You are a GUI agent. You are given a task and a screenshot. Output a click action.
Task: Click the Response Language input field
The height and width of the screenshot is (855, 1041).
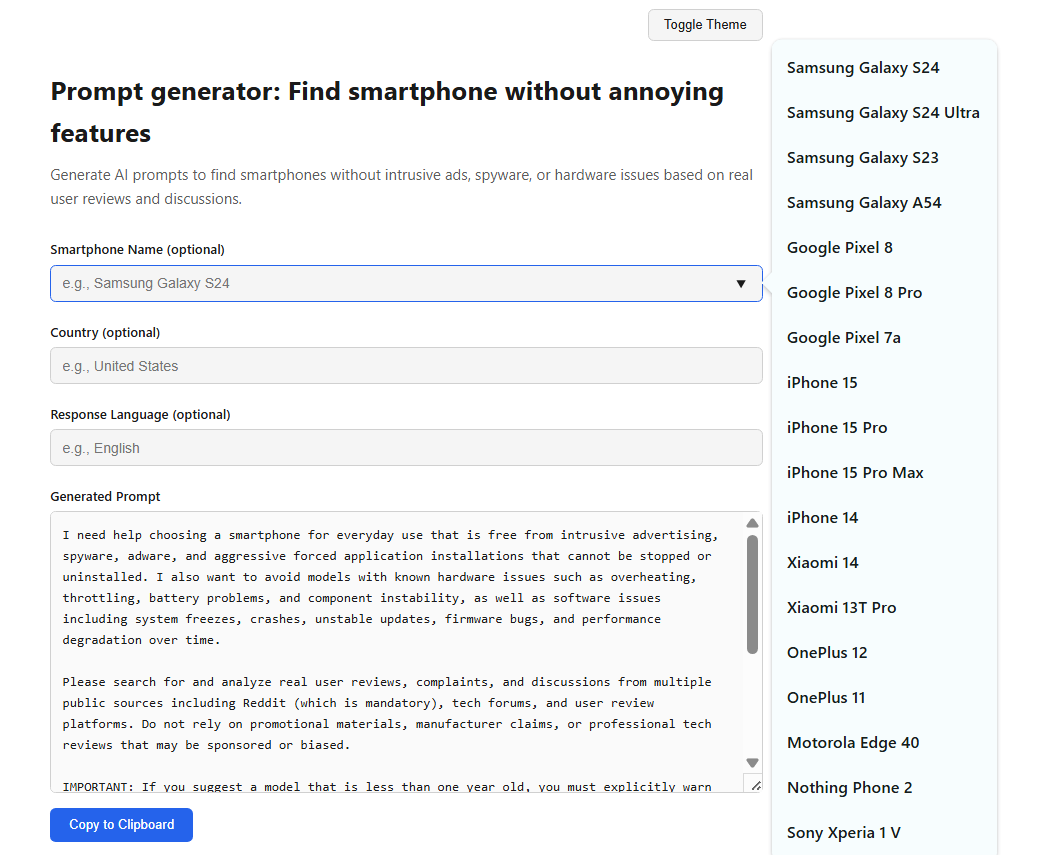(406, 448)
